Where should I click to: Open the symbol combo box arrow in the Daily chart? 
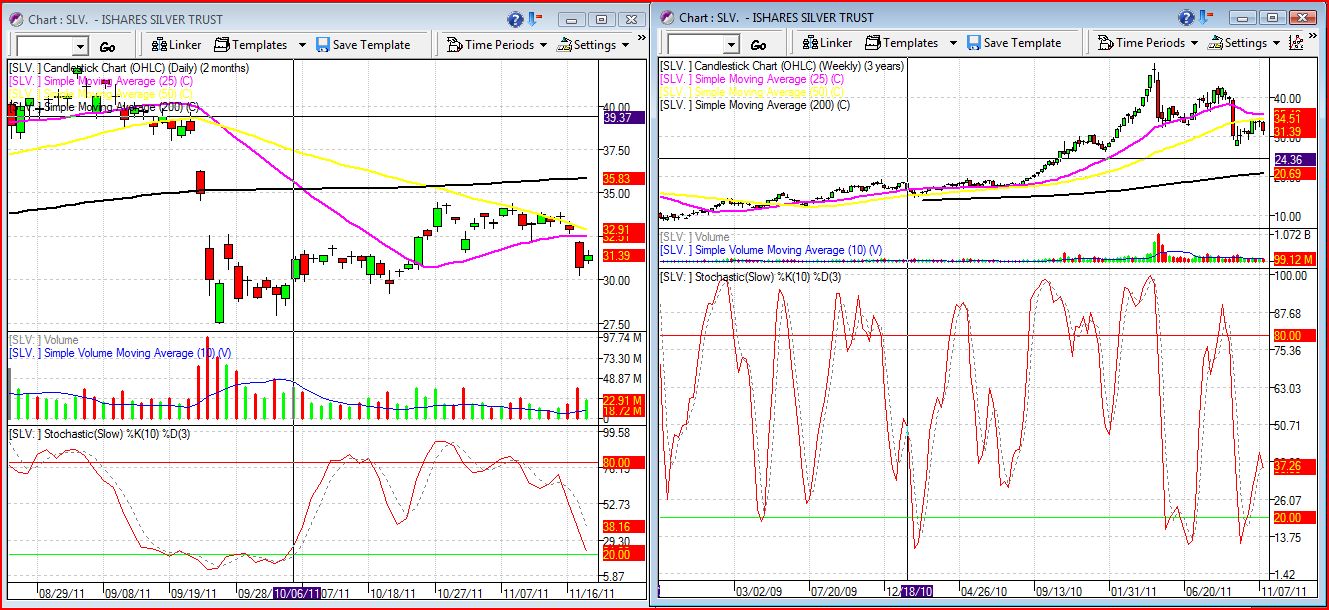pyautogui.click(x=80, y=47)
